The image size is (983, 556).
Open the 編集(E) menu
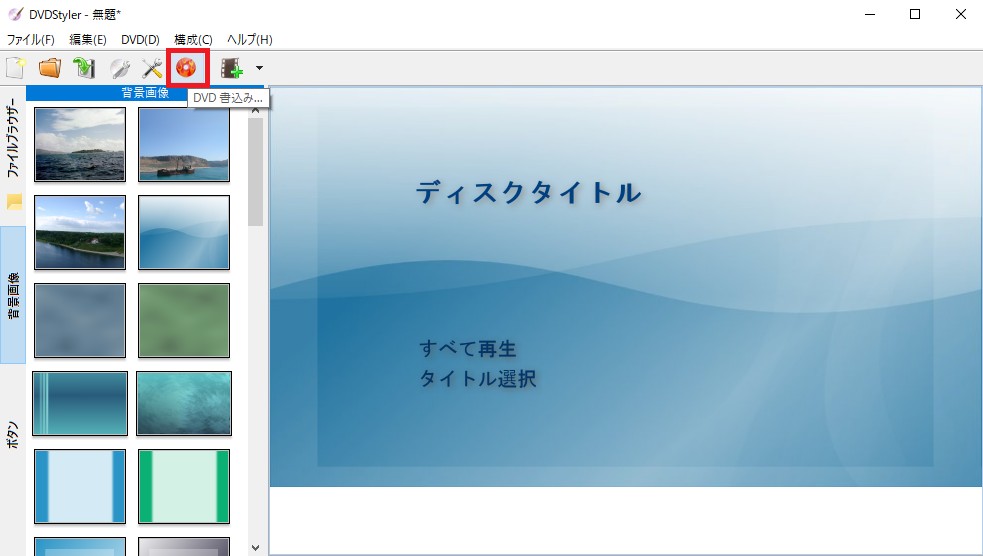[x=88, y=39]
